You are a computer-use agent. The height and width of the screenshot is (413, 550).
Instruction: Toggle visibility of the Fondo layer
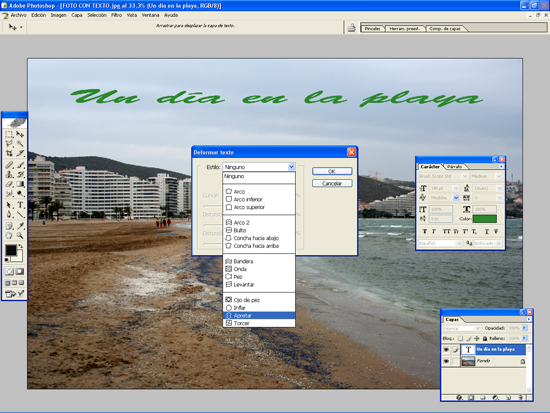[446, 361]
